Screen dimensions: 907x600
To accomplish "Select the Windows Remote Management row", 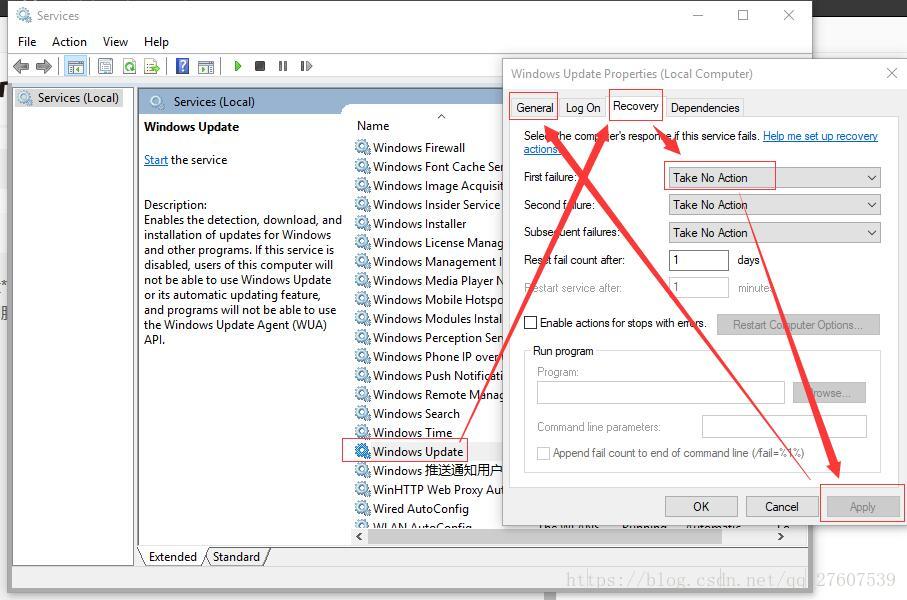I will click(429, 395).
